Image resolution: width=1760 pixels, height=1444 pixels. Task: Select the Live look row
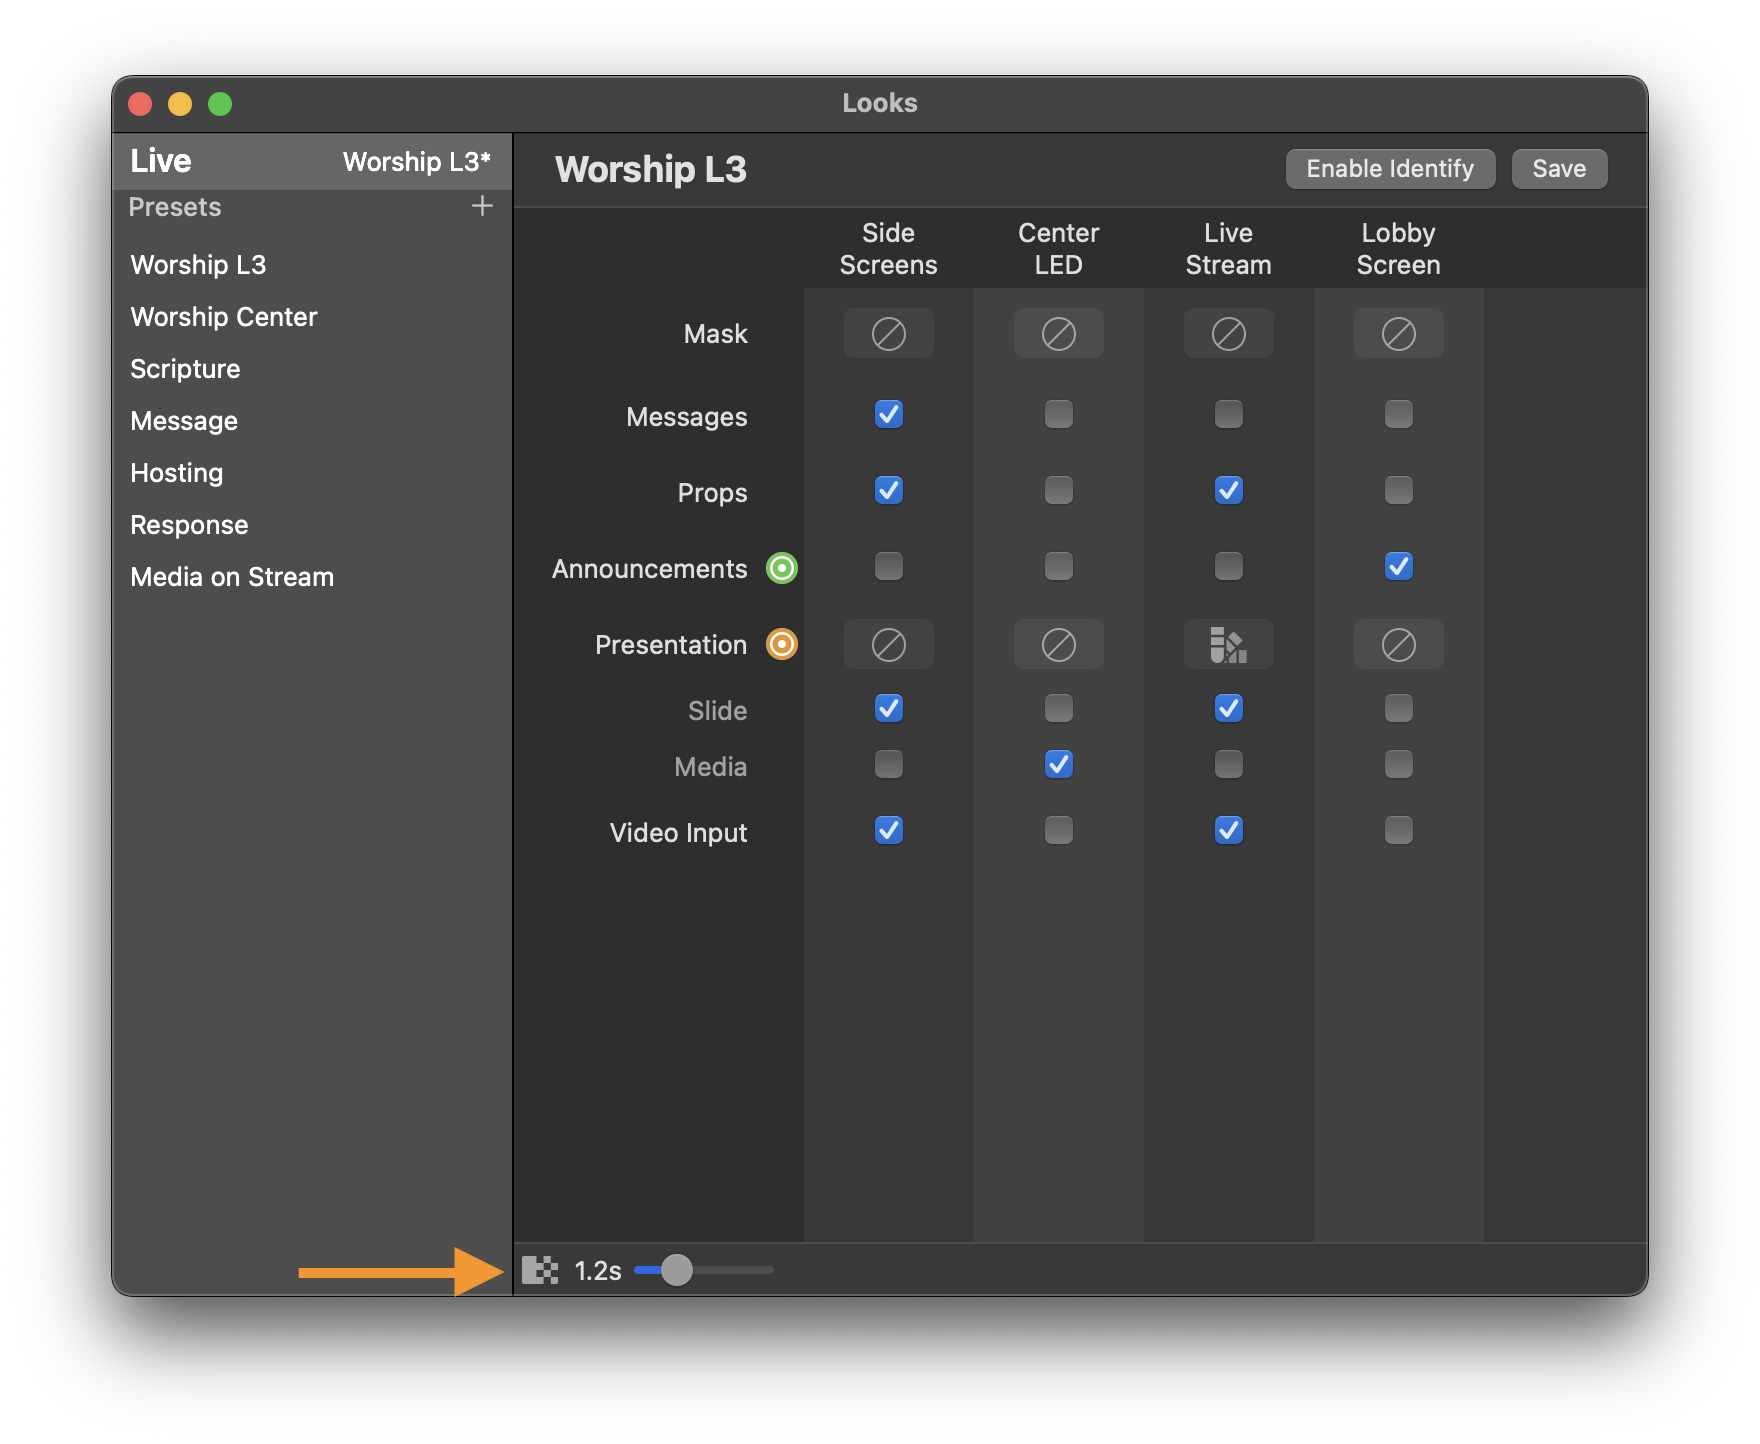pos(312,161)
